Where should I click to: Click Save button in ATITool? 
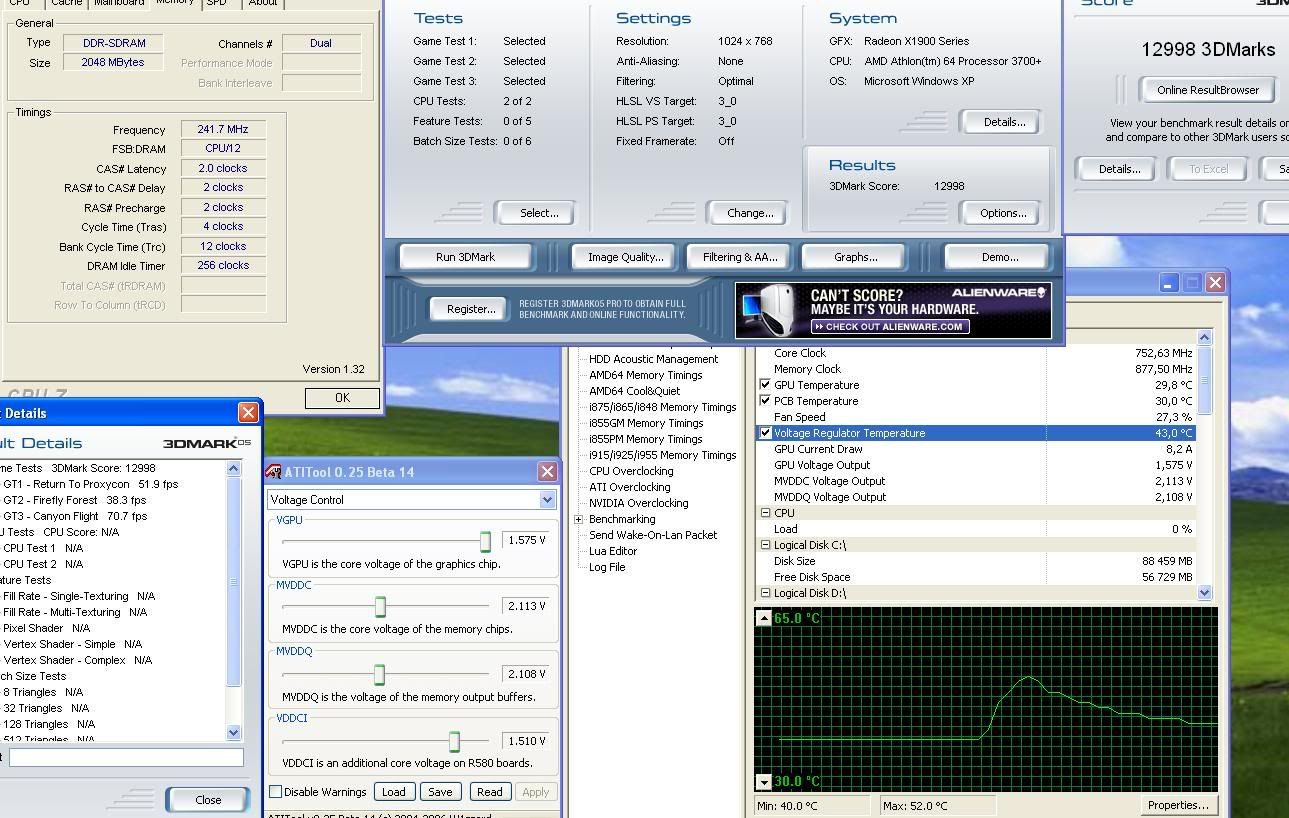(440, 792)
